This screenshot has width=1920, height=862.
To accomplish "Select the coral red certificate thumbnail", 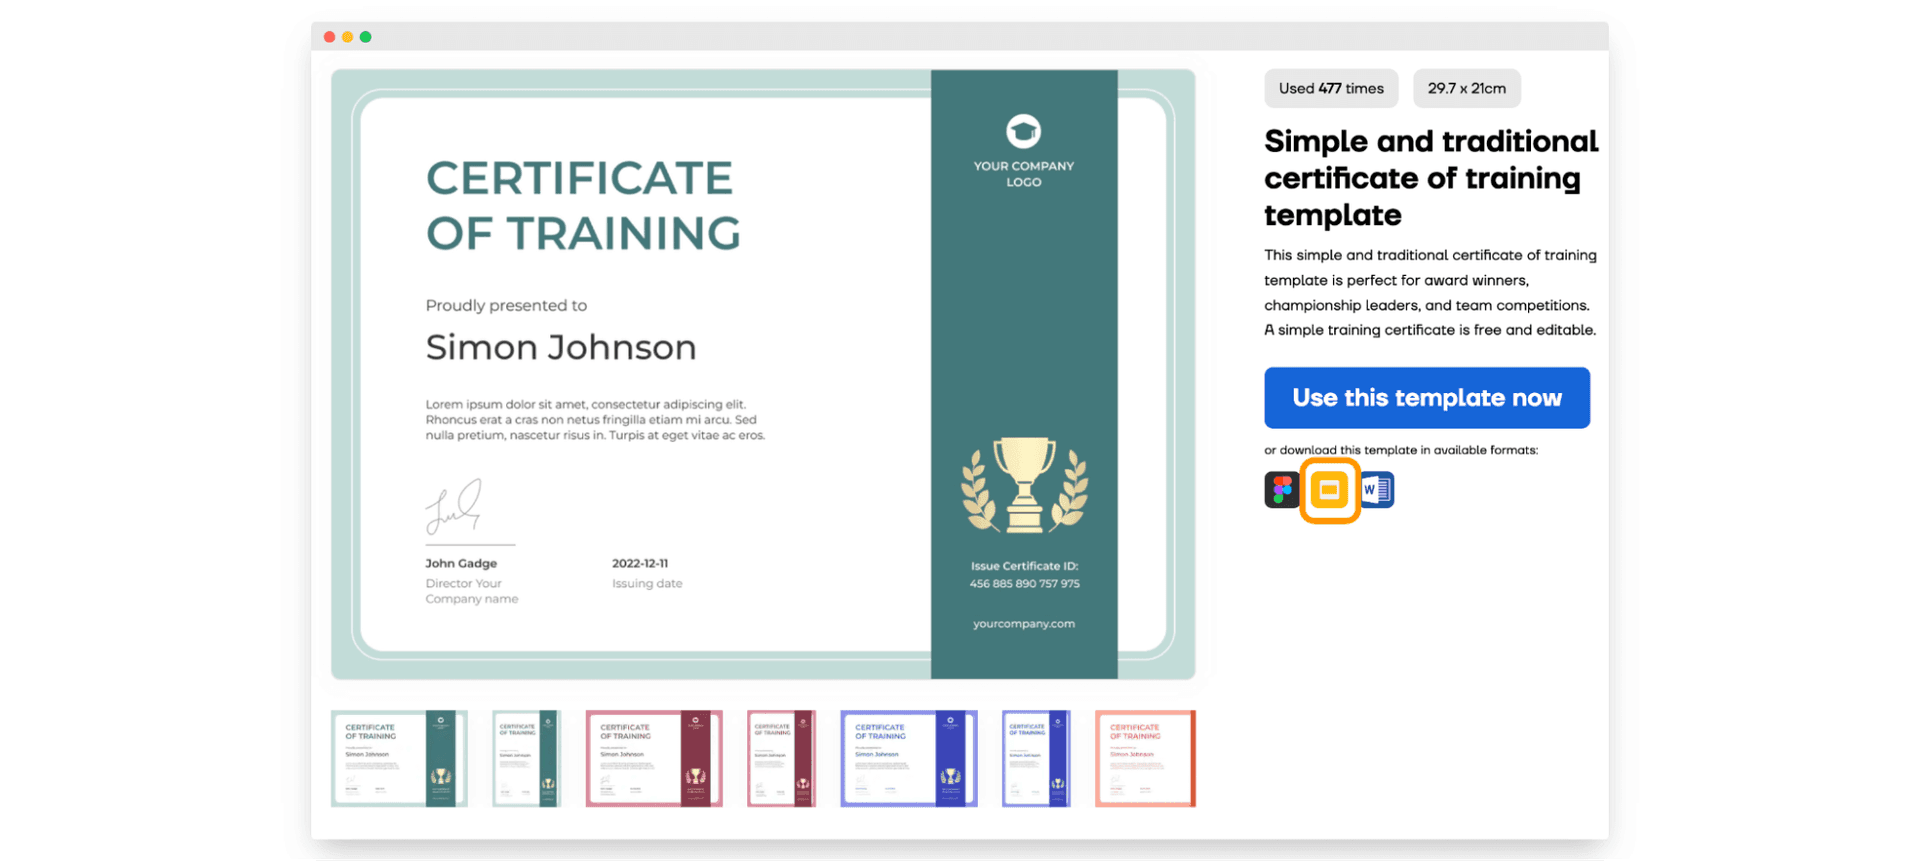I will point(1145,759).
